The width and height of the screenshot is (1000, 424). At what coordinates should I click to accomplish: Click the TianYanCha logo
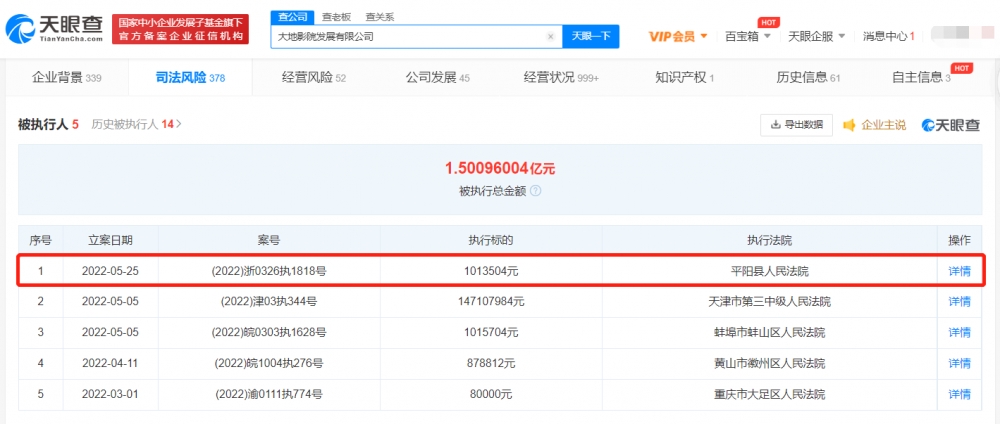click(54, 29)
